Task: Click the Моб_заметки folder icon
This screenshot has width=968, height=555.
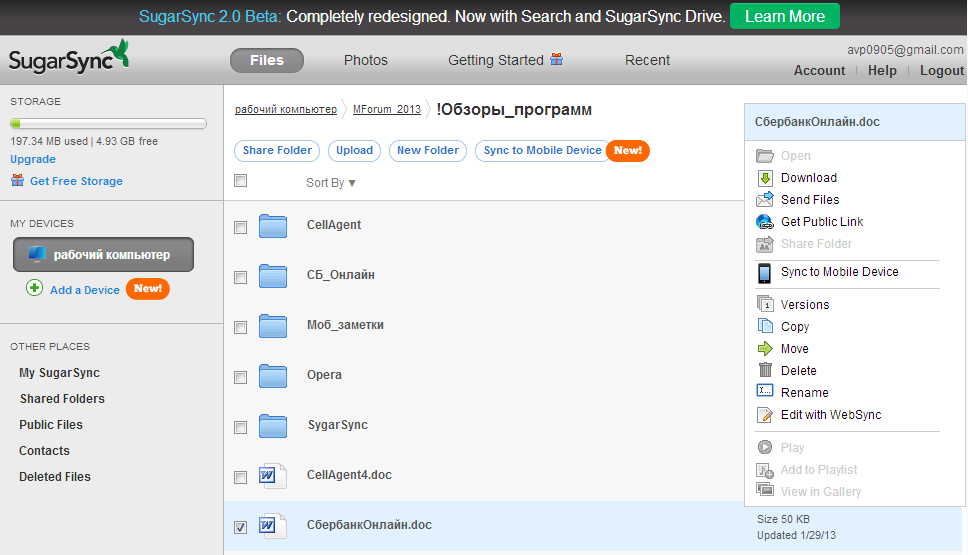Action: [273, 326]
